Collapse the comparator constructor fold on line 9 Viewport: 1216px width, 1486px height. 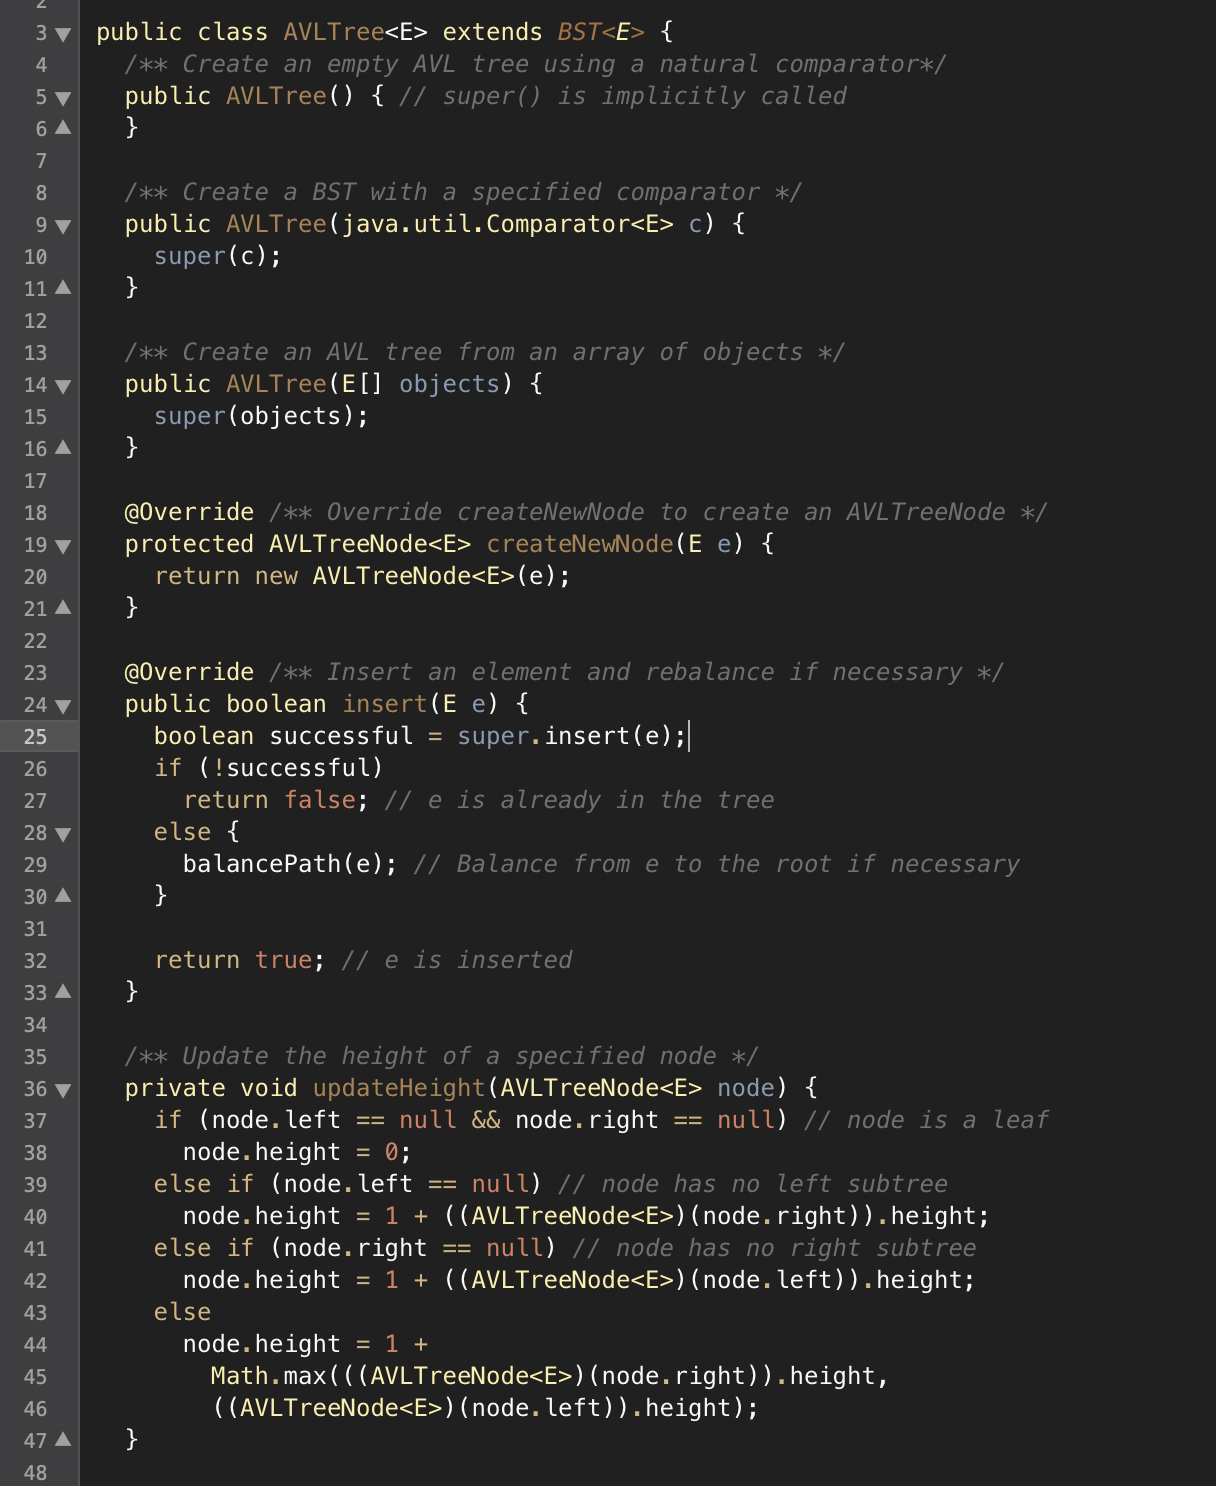click(62, 224)
